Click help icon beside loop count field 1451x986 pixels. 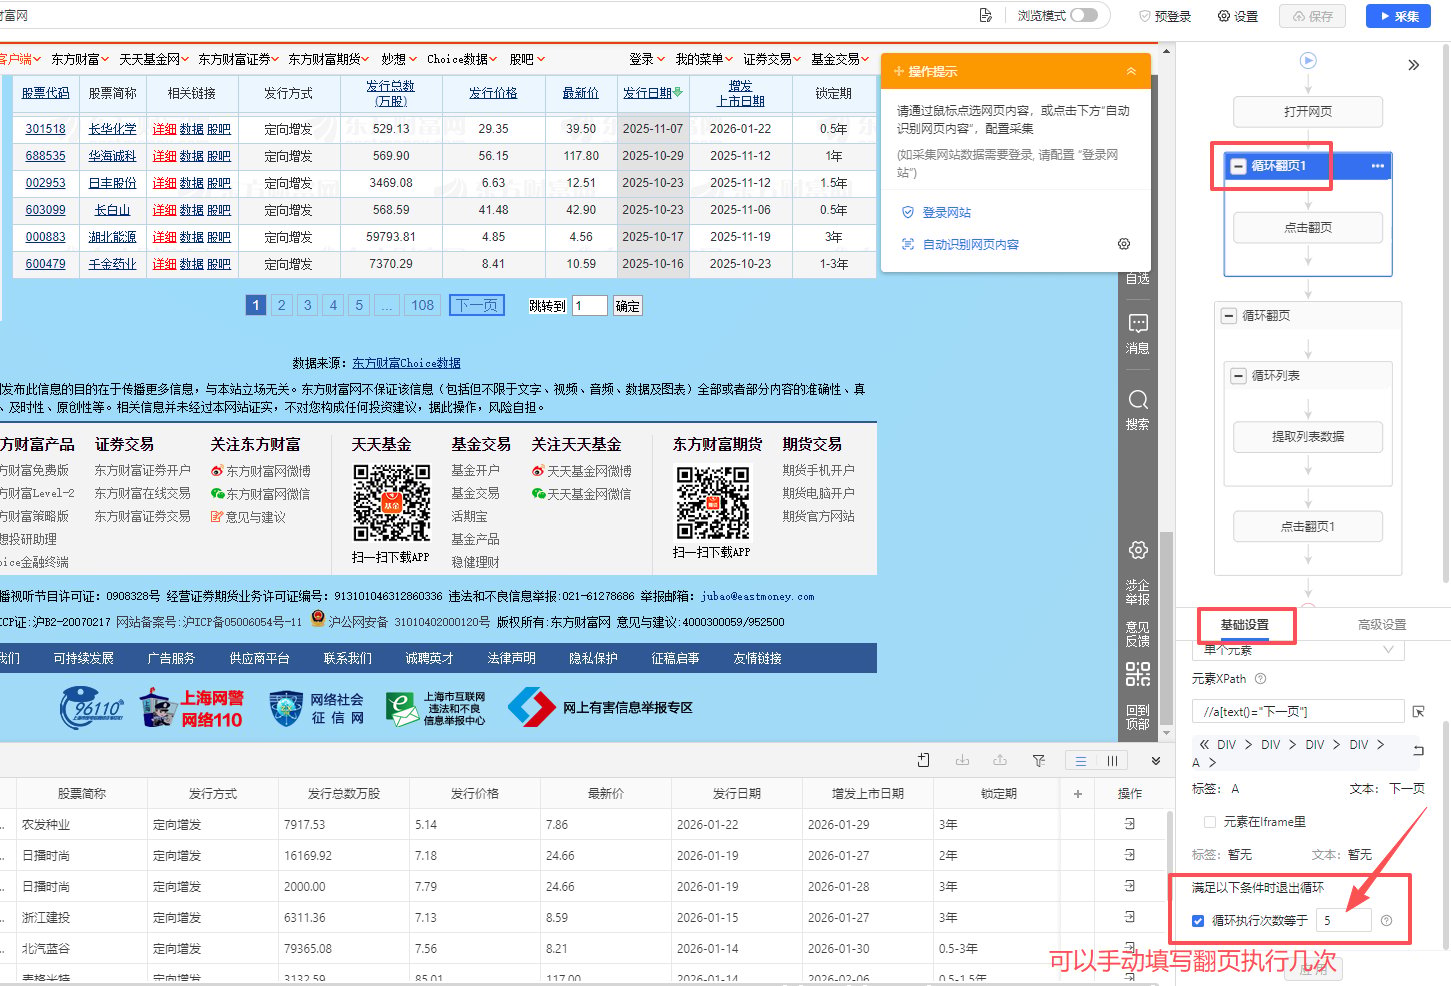click(1386, 921)
